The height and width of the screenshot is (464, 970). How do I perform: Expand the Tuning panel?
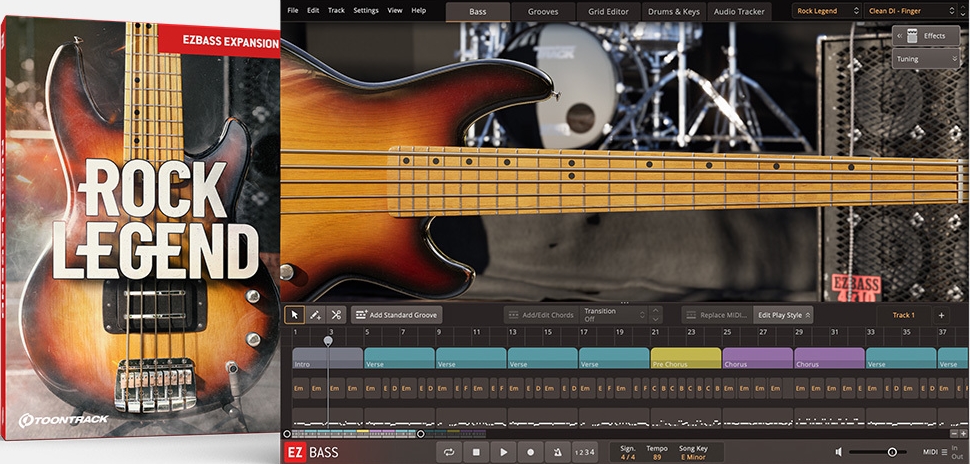click(x=926, y=59)
